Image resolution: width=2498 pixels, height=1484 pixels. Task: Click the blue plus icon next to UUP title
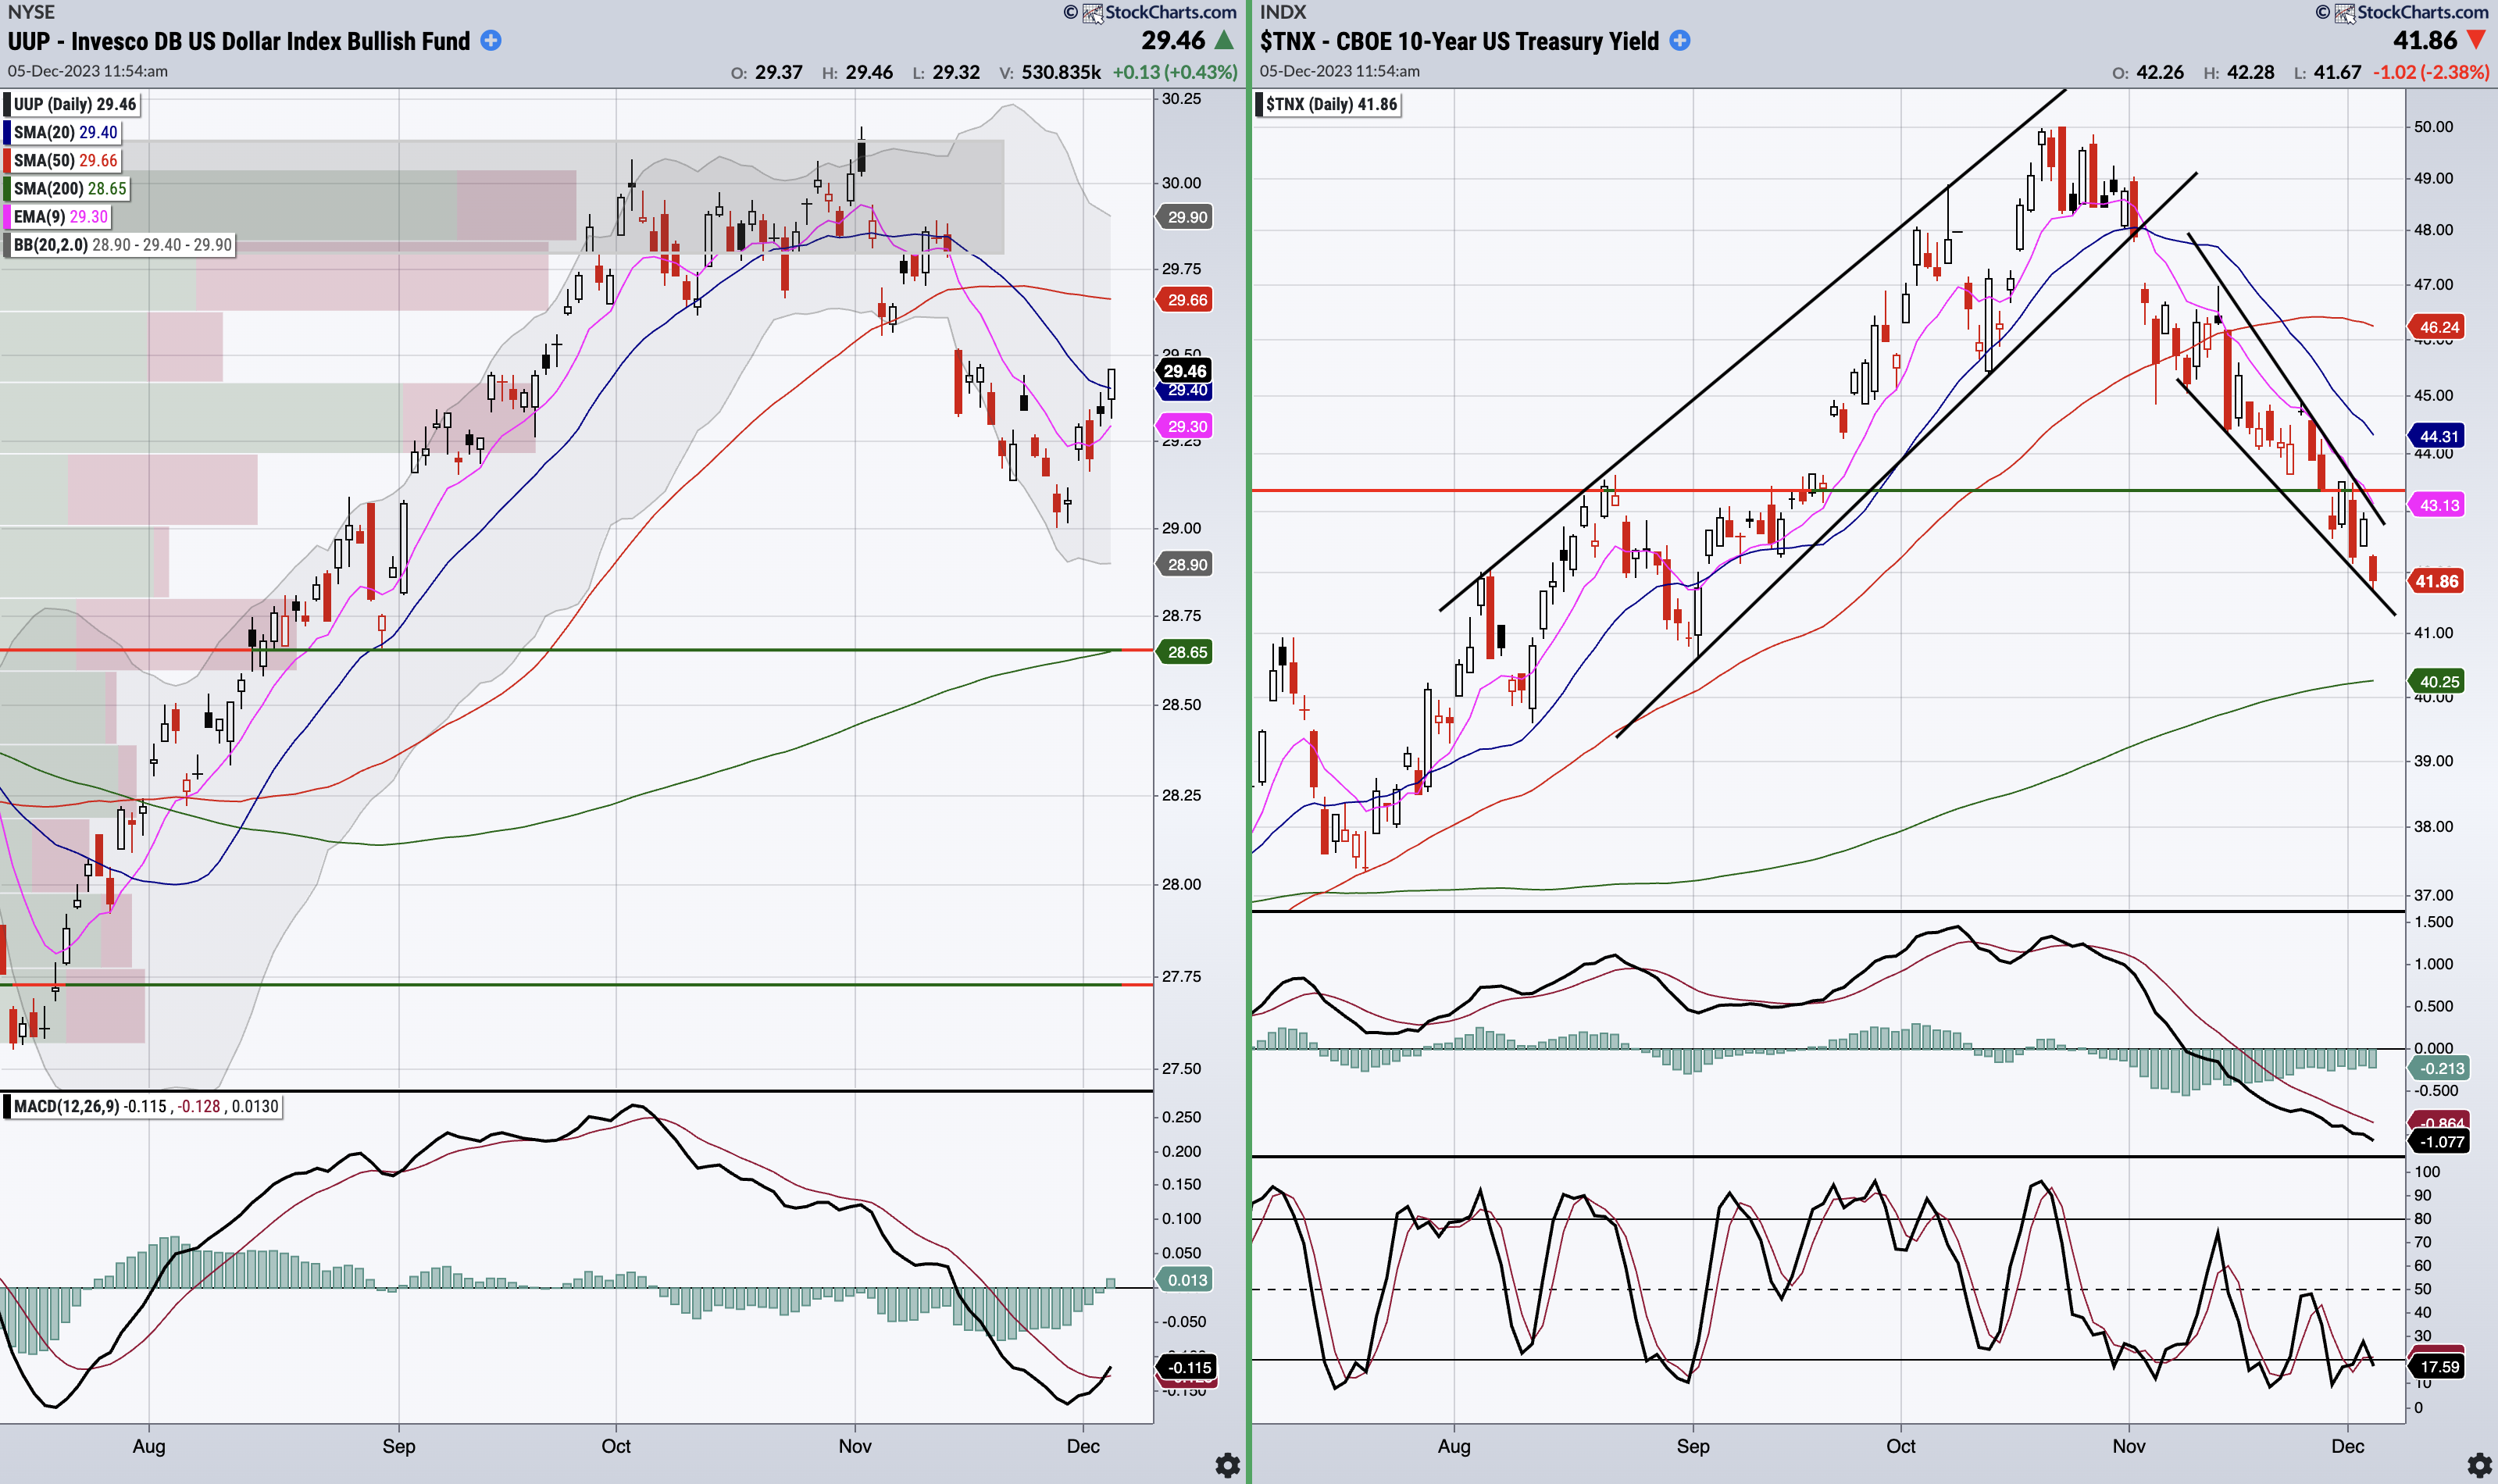pyautogui.click(x=491, y=41)
